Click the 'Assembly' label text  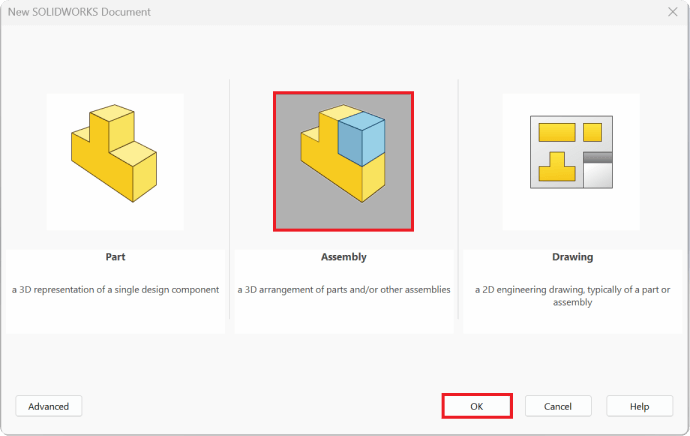pyautogui.click(x=344, y=257)
